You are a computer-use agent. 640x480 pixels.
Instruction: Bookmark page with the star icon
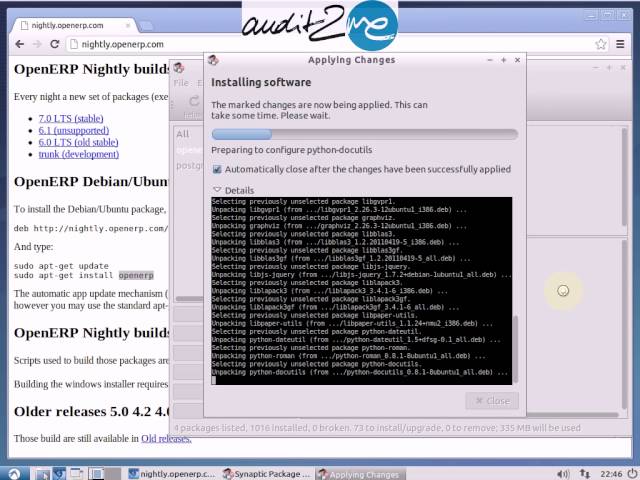pyautogui.click(x=600, y=44)
